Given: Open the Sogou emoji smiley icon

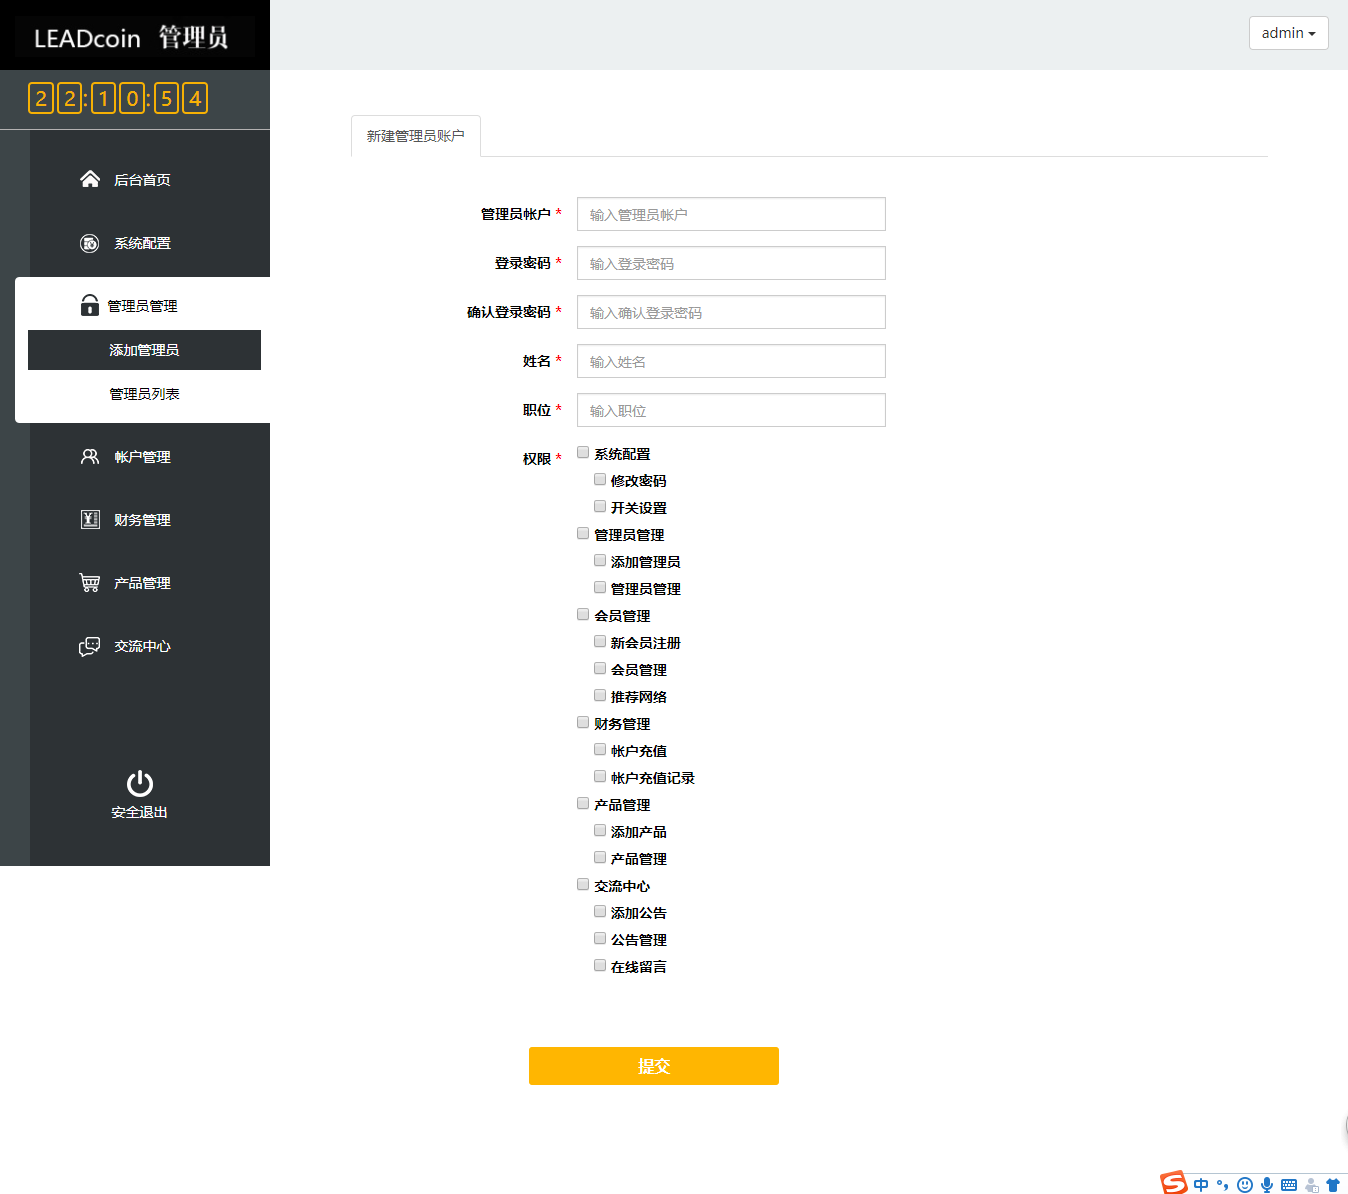Looking at the screenshot, I should point(1245,1185).
